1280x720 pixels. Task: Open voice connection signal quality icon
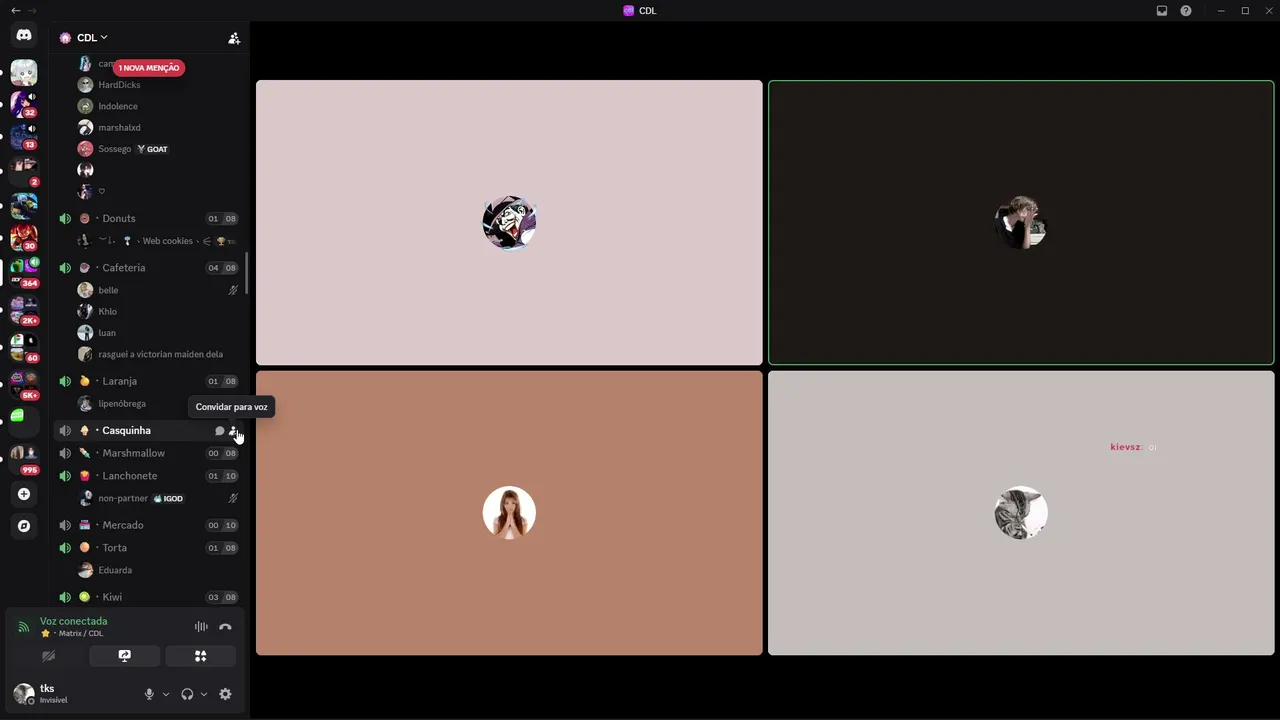coord(24,627)
